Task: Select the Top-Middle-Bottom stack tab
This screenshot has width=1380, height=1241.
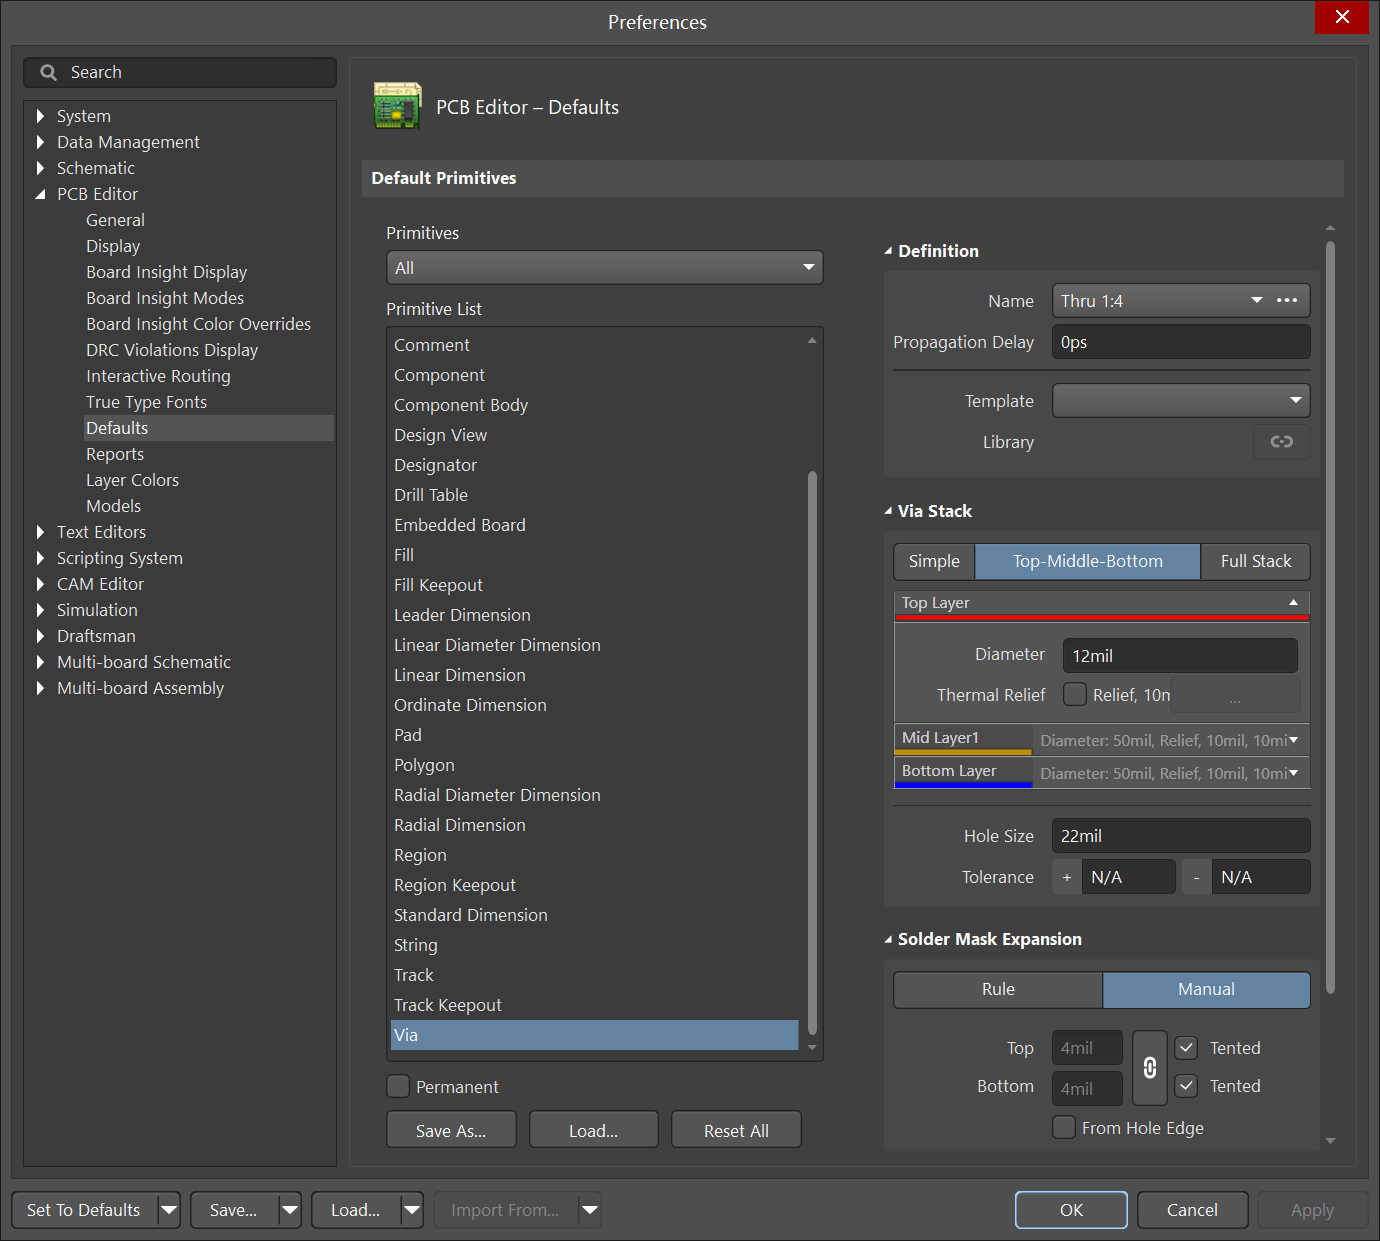Action: click(x=1087, y=561)
